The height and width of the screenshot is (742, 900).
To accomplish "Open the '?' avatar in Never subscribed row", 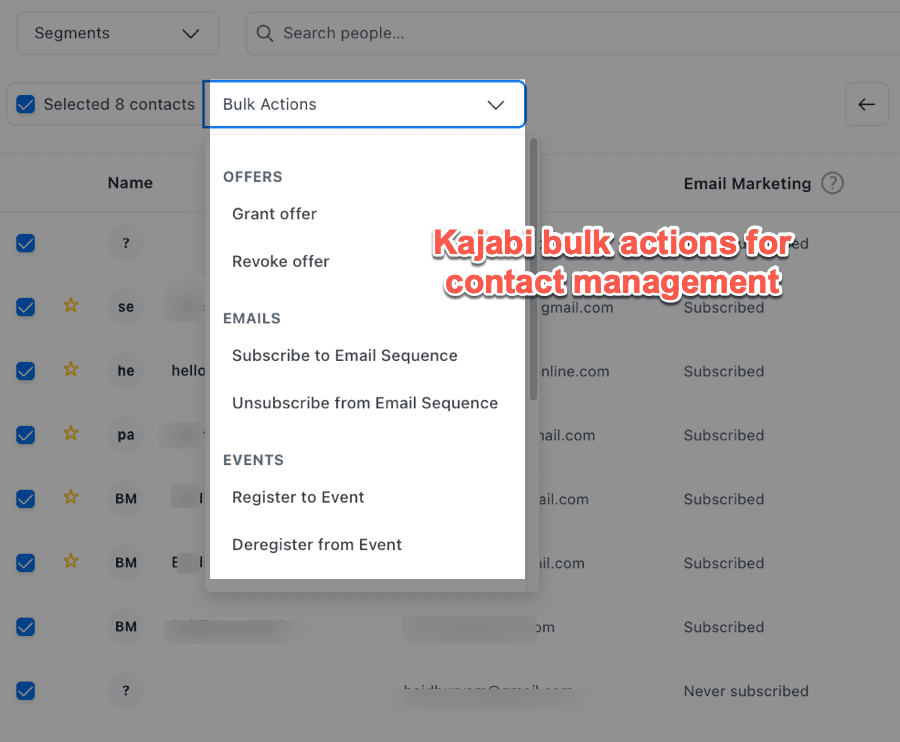I will [x=126, y=690].
